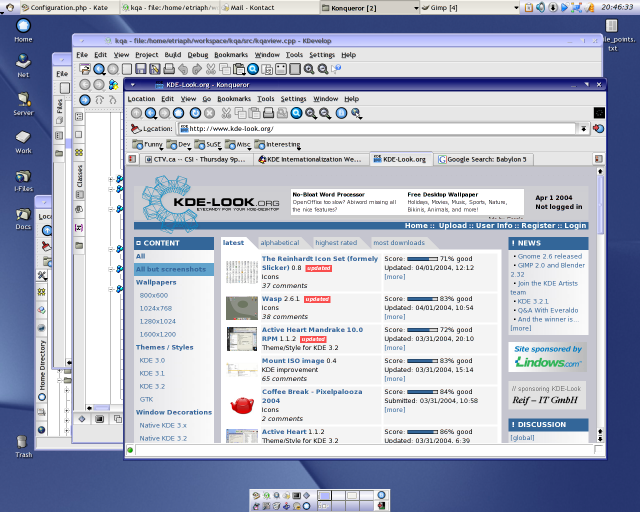Click the Up arrow in Konqueror toolbar
Viewport: 640px width, 512px height.
pos(137,113)
